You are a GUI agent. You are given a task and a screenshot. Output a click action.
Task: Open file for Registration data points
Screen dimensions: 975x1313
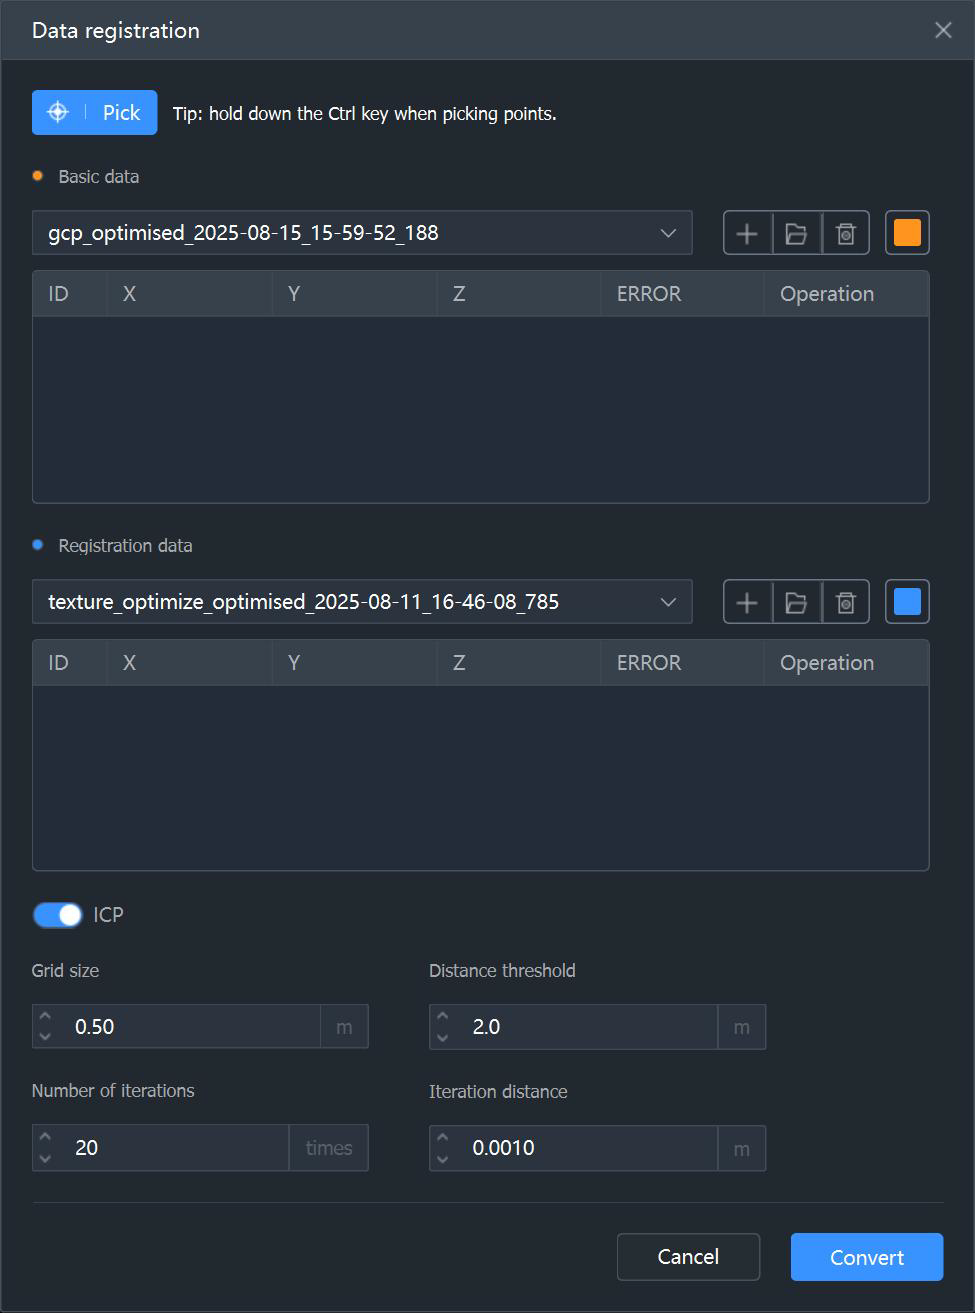pyautogui.click(x=796, y=602)
